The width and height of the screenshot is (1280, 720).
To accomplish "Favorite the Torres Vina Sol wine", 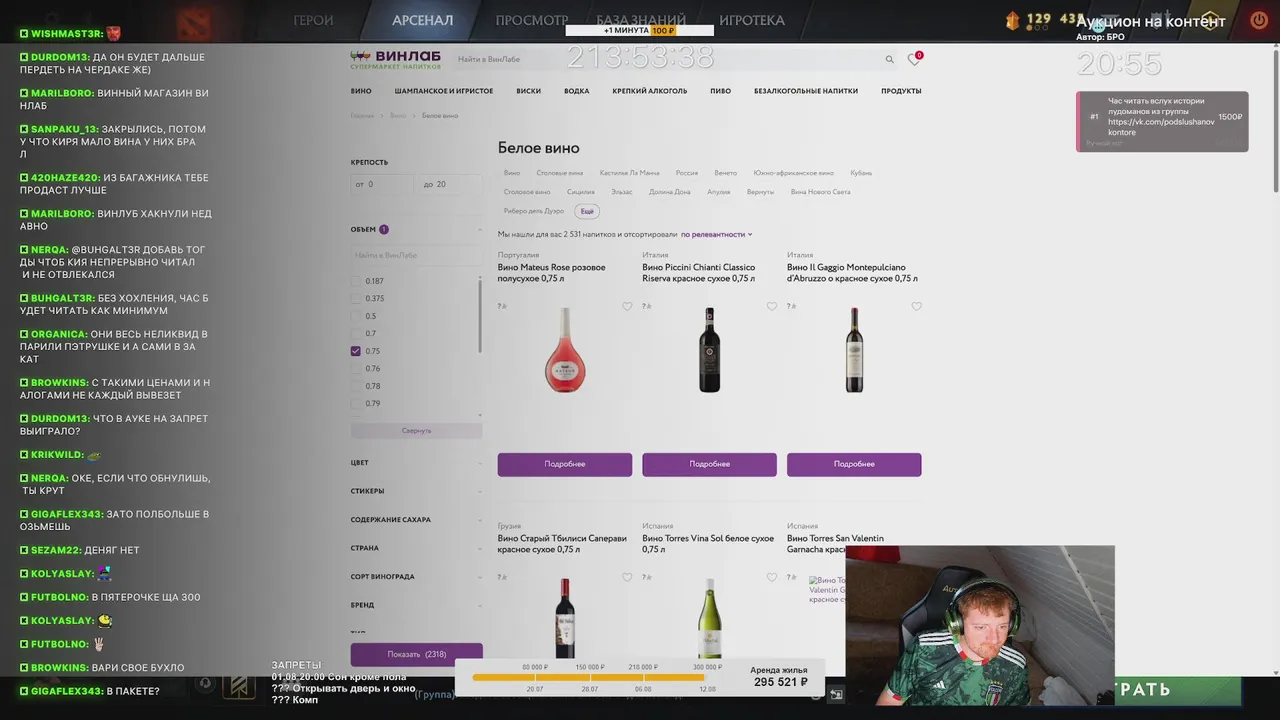I will pos(771,577).
